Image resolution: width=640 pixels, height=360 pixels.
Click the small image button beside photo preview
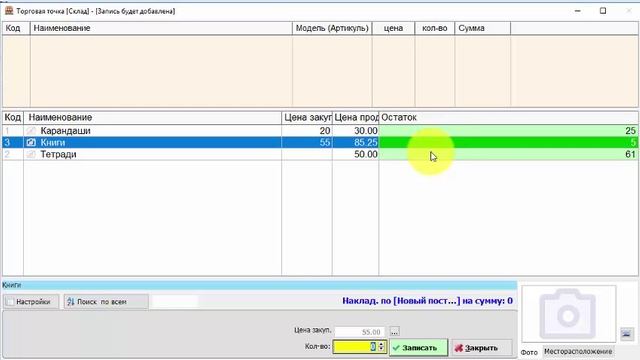pyautogui.click(x=627, y=334)
